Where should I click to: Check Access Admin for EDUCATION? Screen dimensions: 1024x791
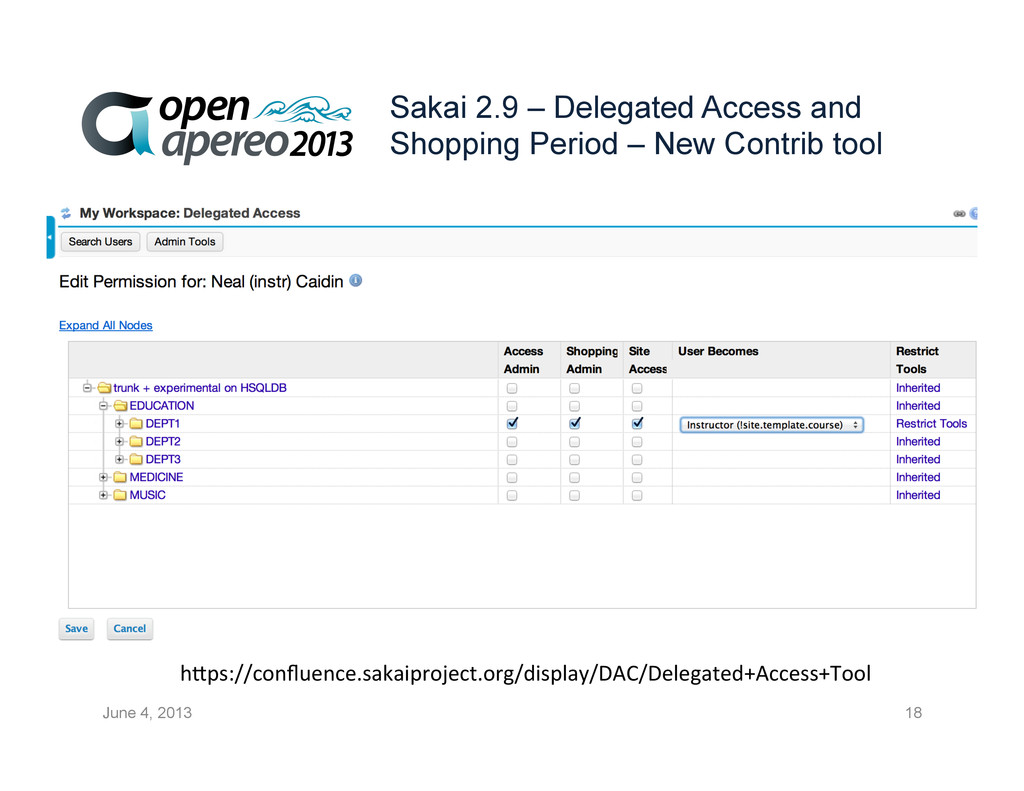pyautogui.click(x=512, y=406)
